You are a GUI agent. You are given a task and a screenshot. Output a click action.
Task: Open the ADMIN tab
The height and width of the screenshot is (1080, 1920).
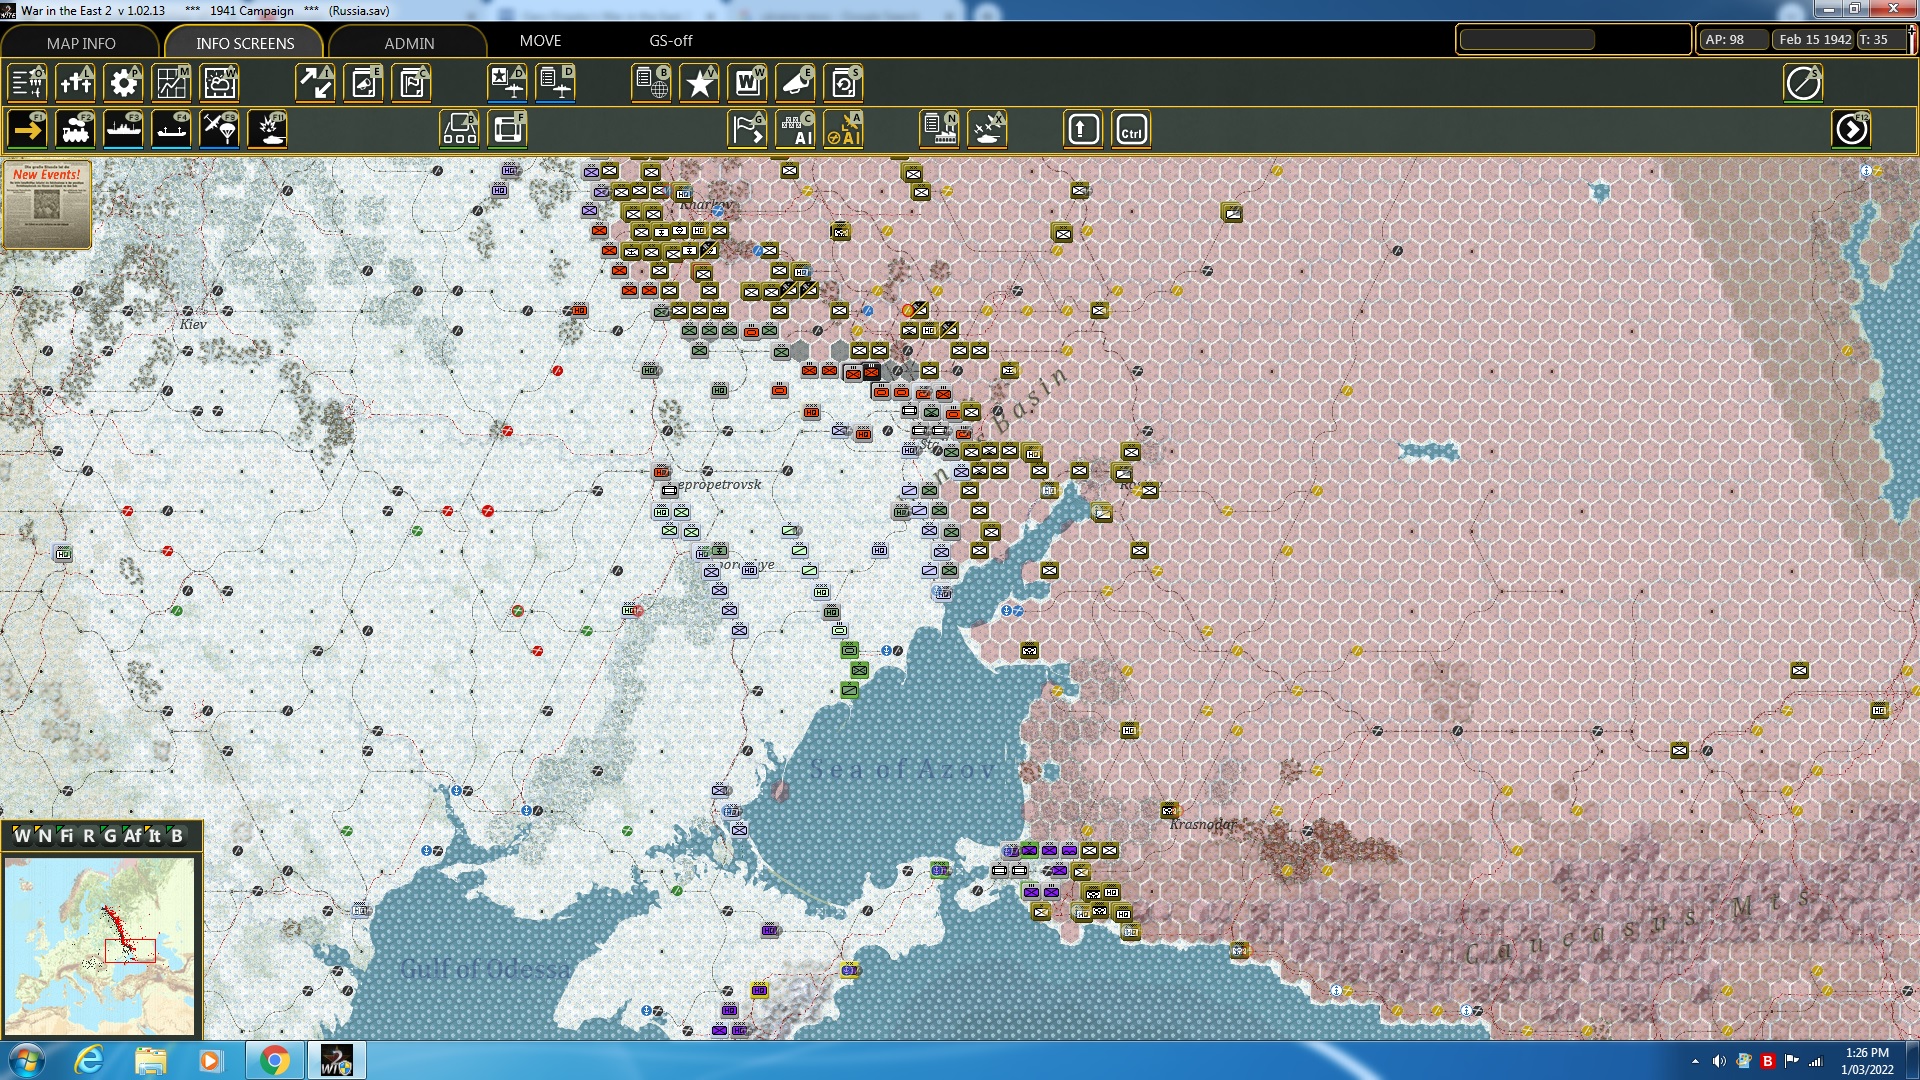click(409, 43)
